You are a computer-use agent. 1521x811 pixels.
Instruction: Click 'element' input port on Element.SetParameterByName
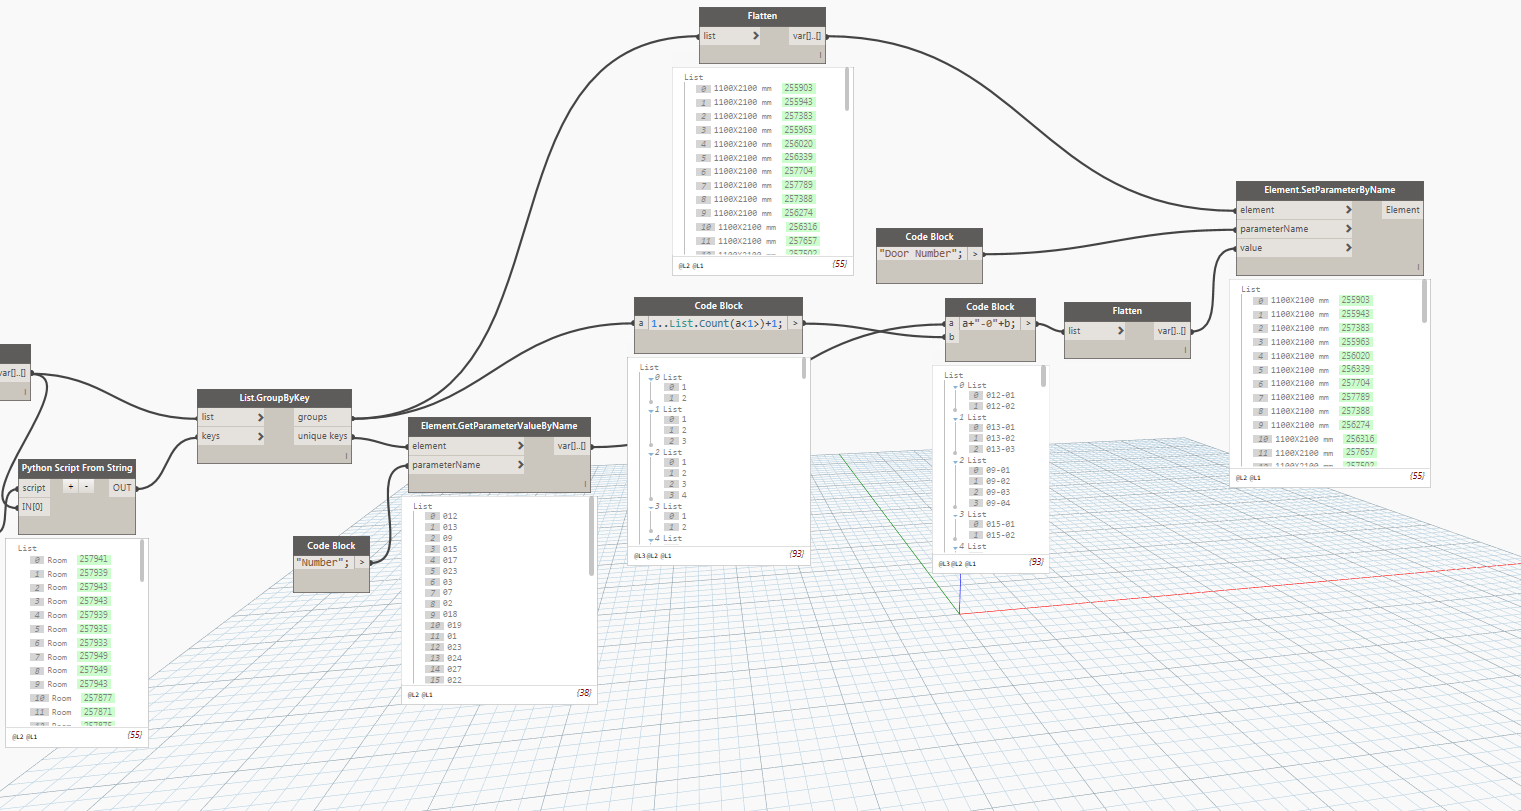(1295, 210)
